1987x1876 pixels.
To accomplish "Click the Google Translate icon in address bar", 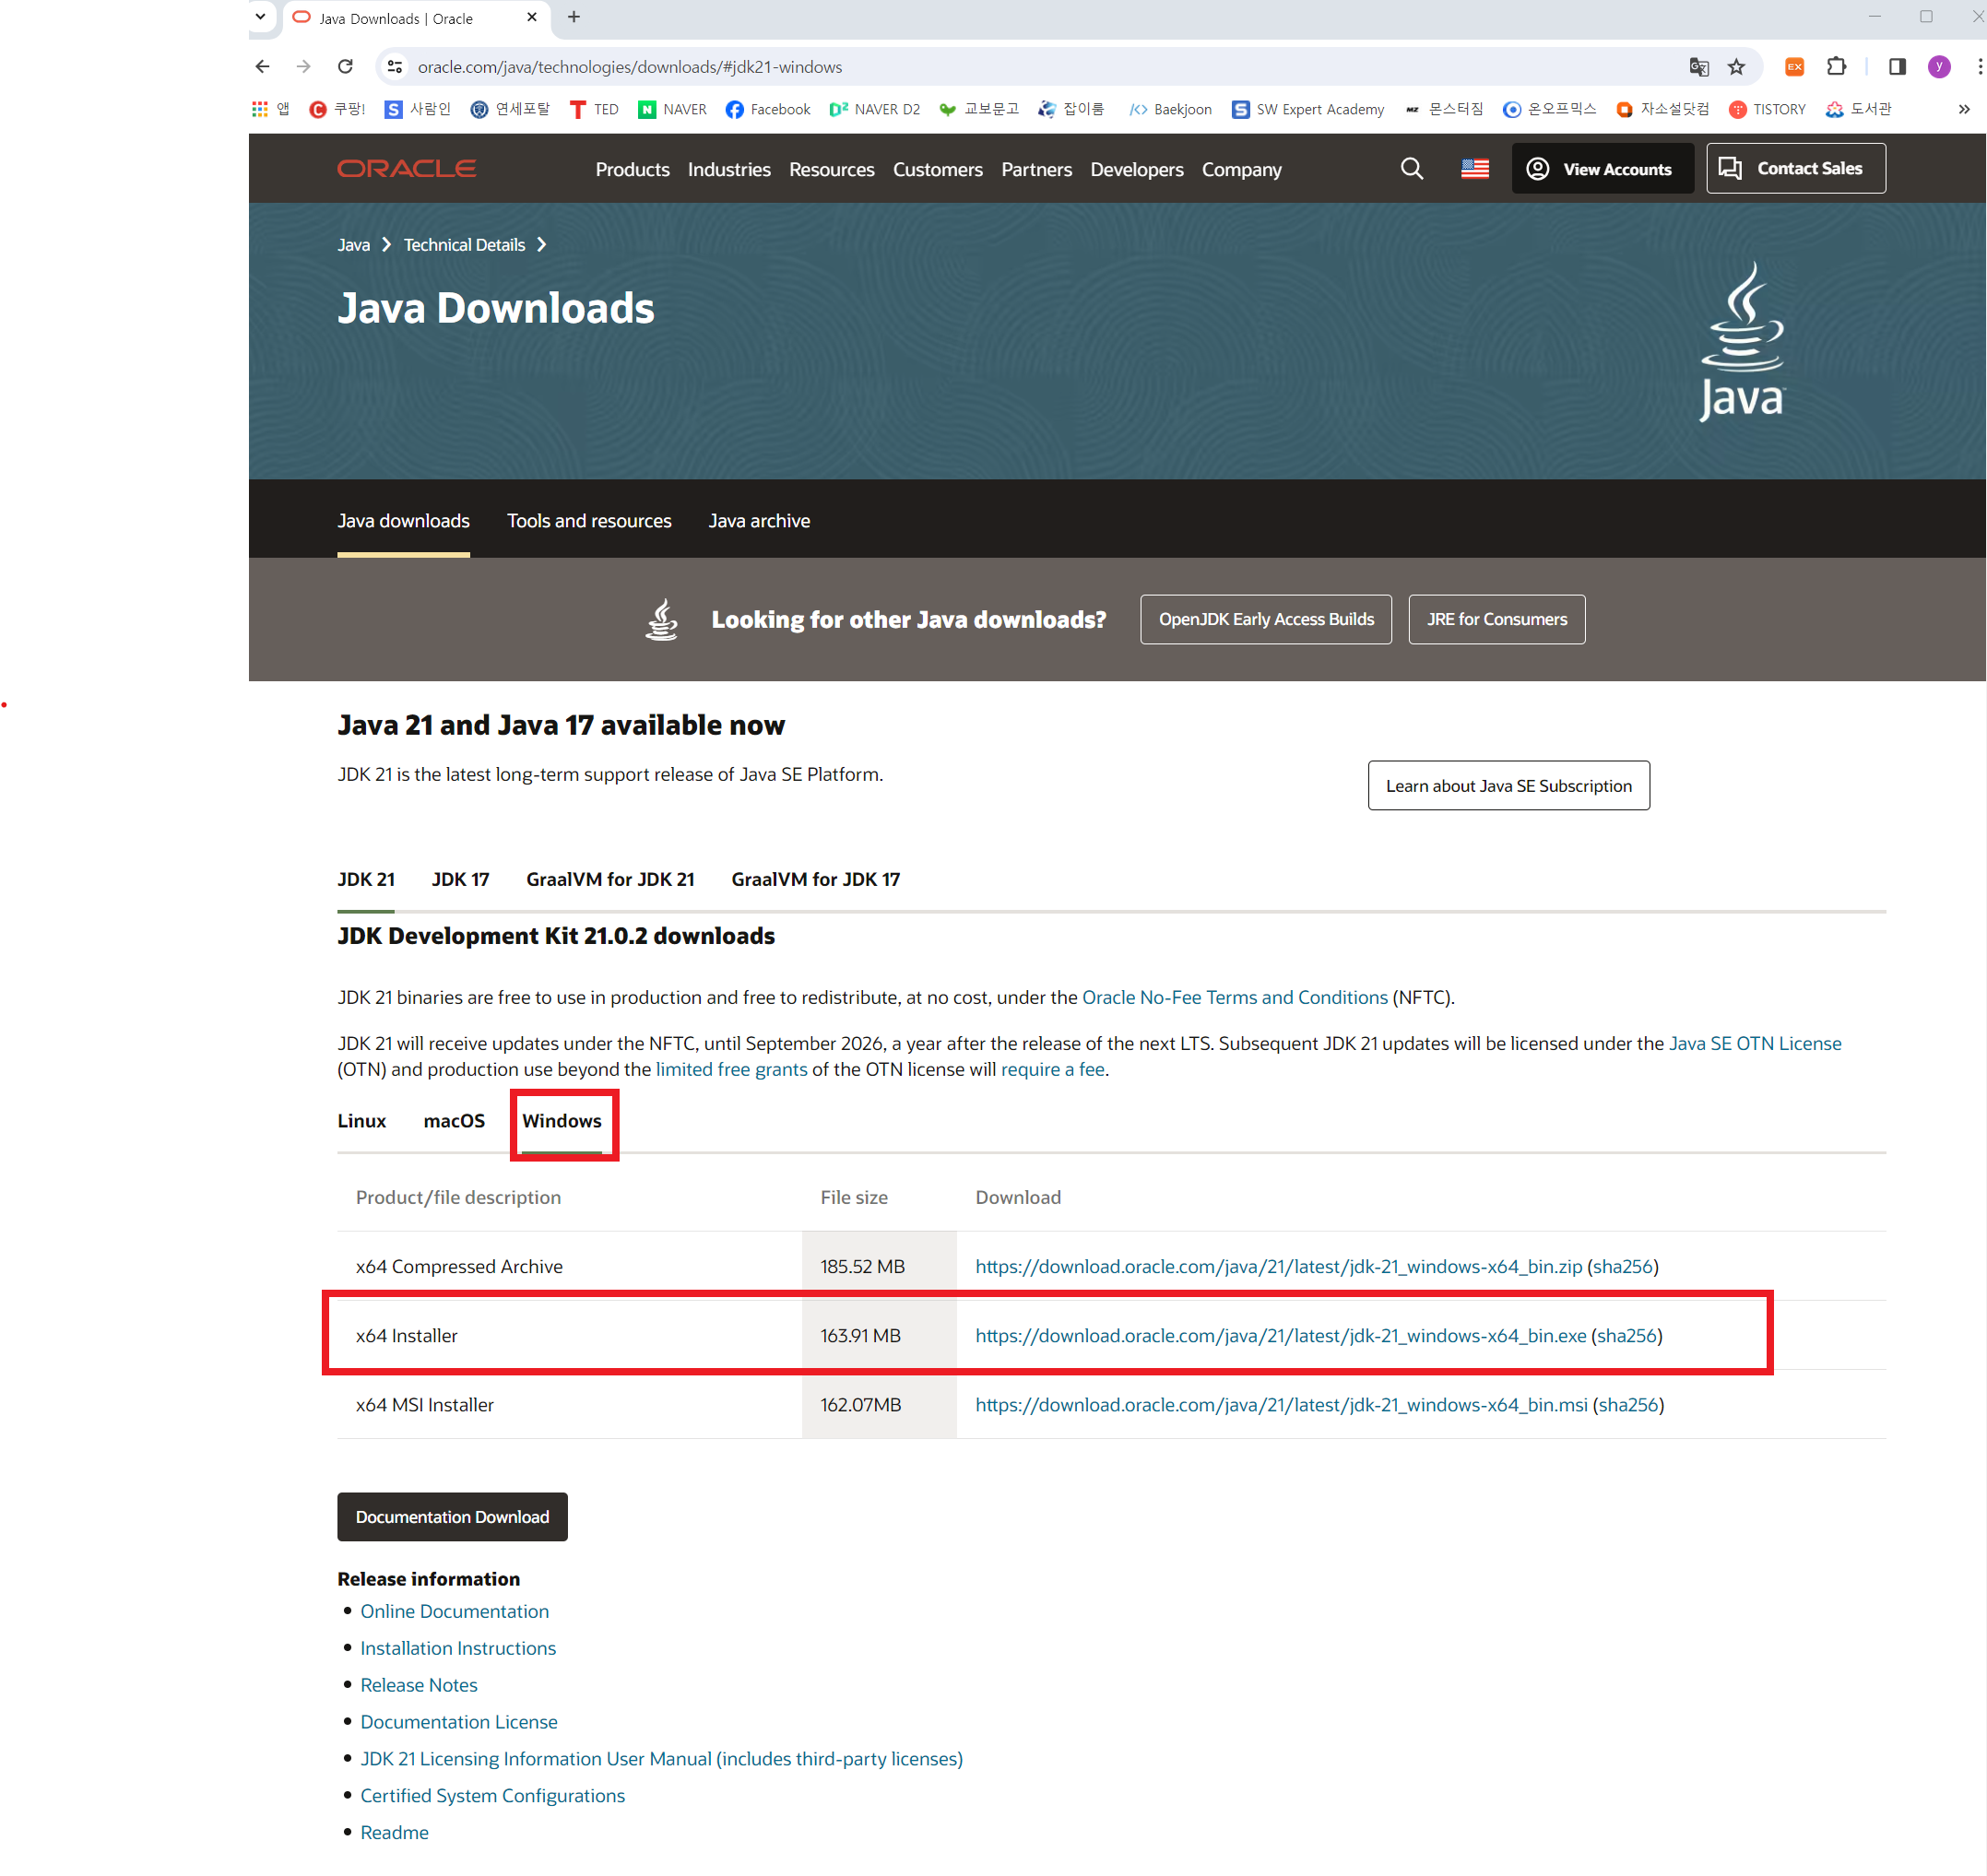I will (1698, 67).
